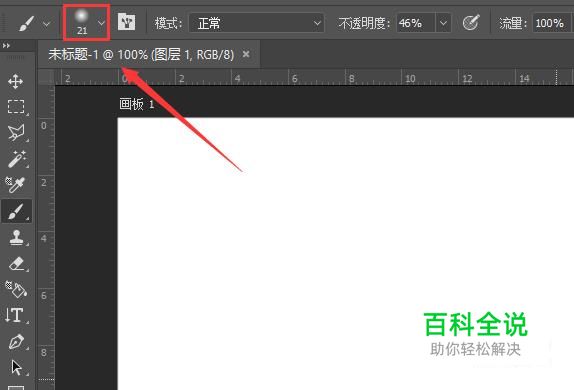Toggle pressure for opacity icon

(471, 23)
